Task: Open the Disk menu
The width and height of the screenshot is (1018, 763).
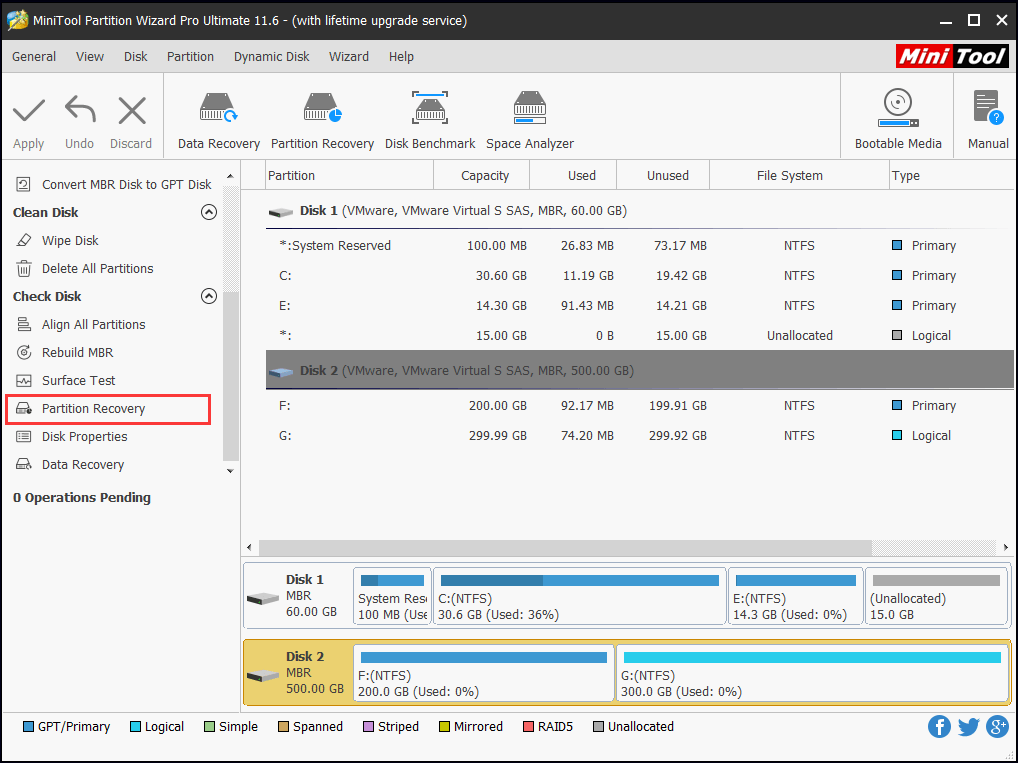Action: tap(136, 56)
